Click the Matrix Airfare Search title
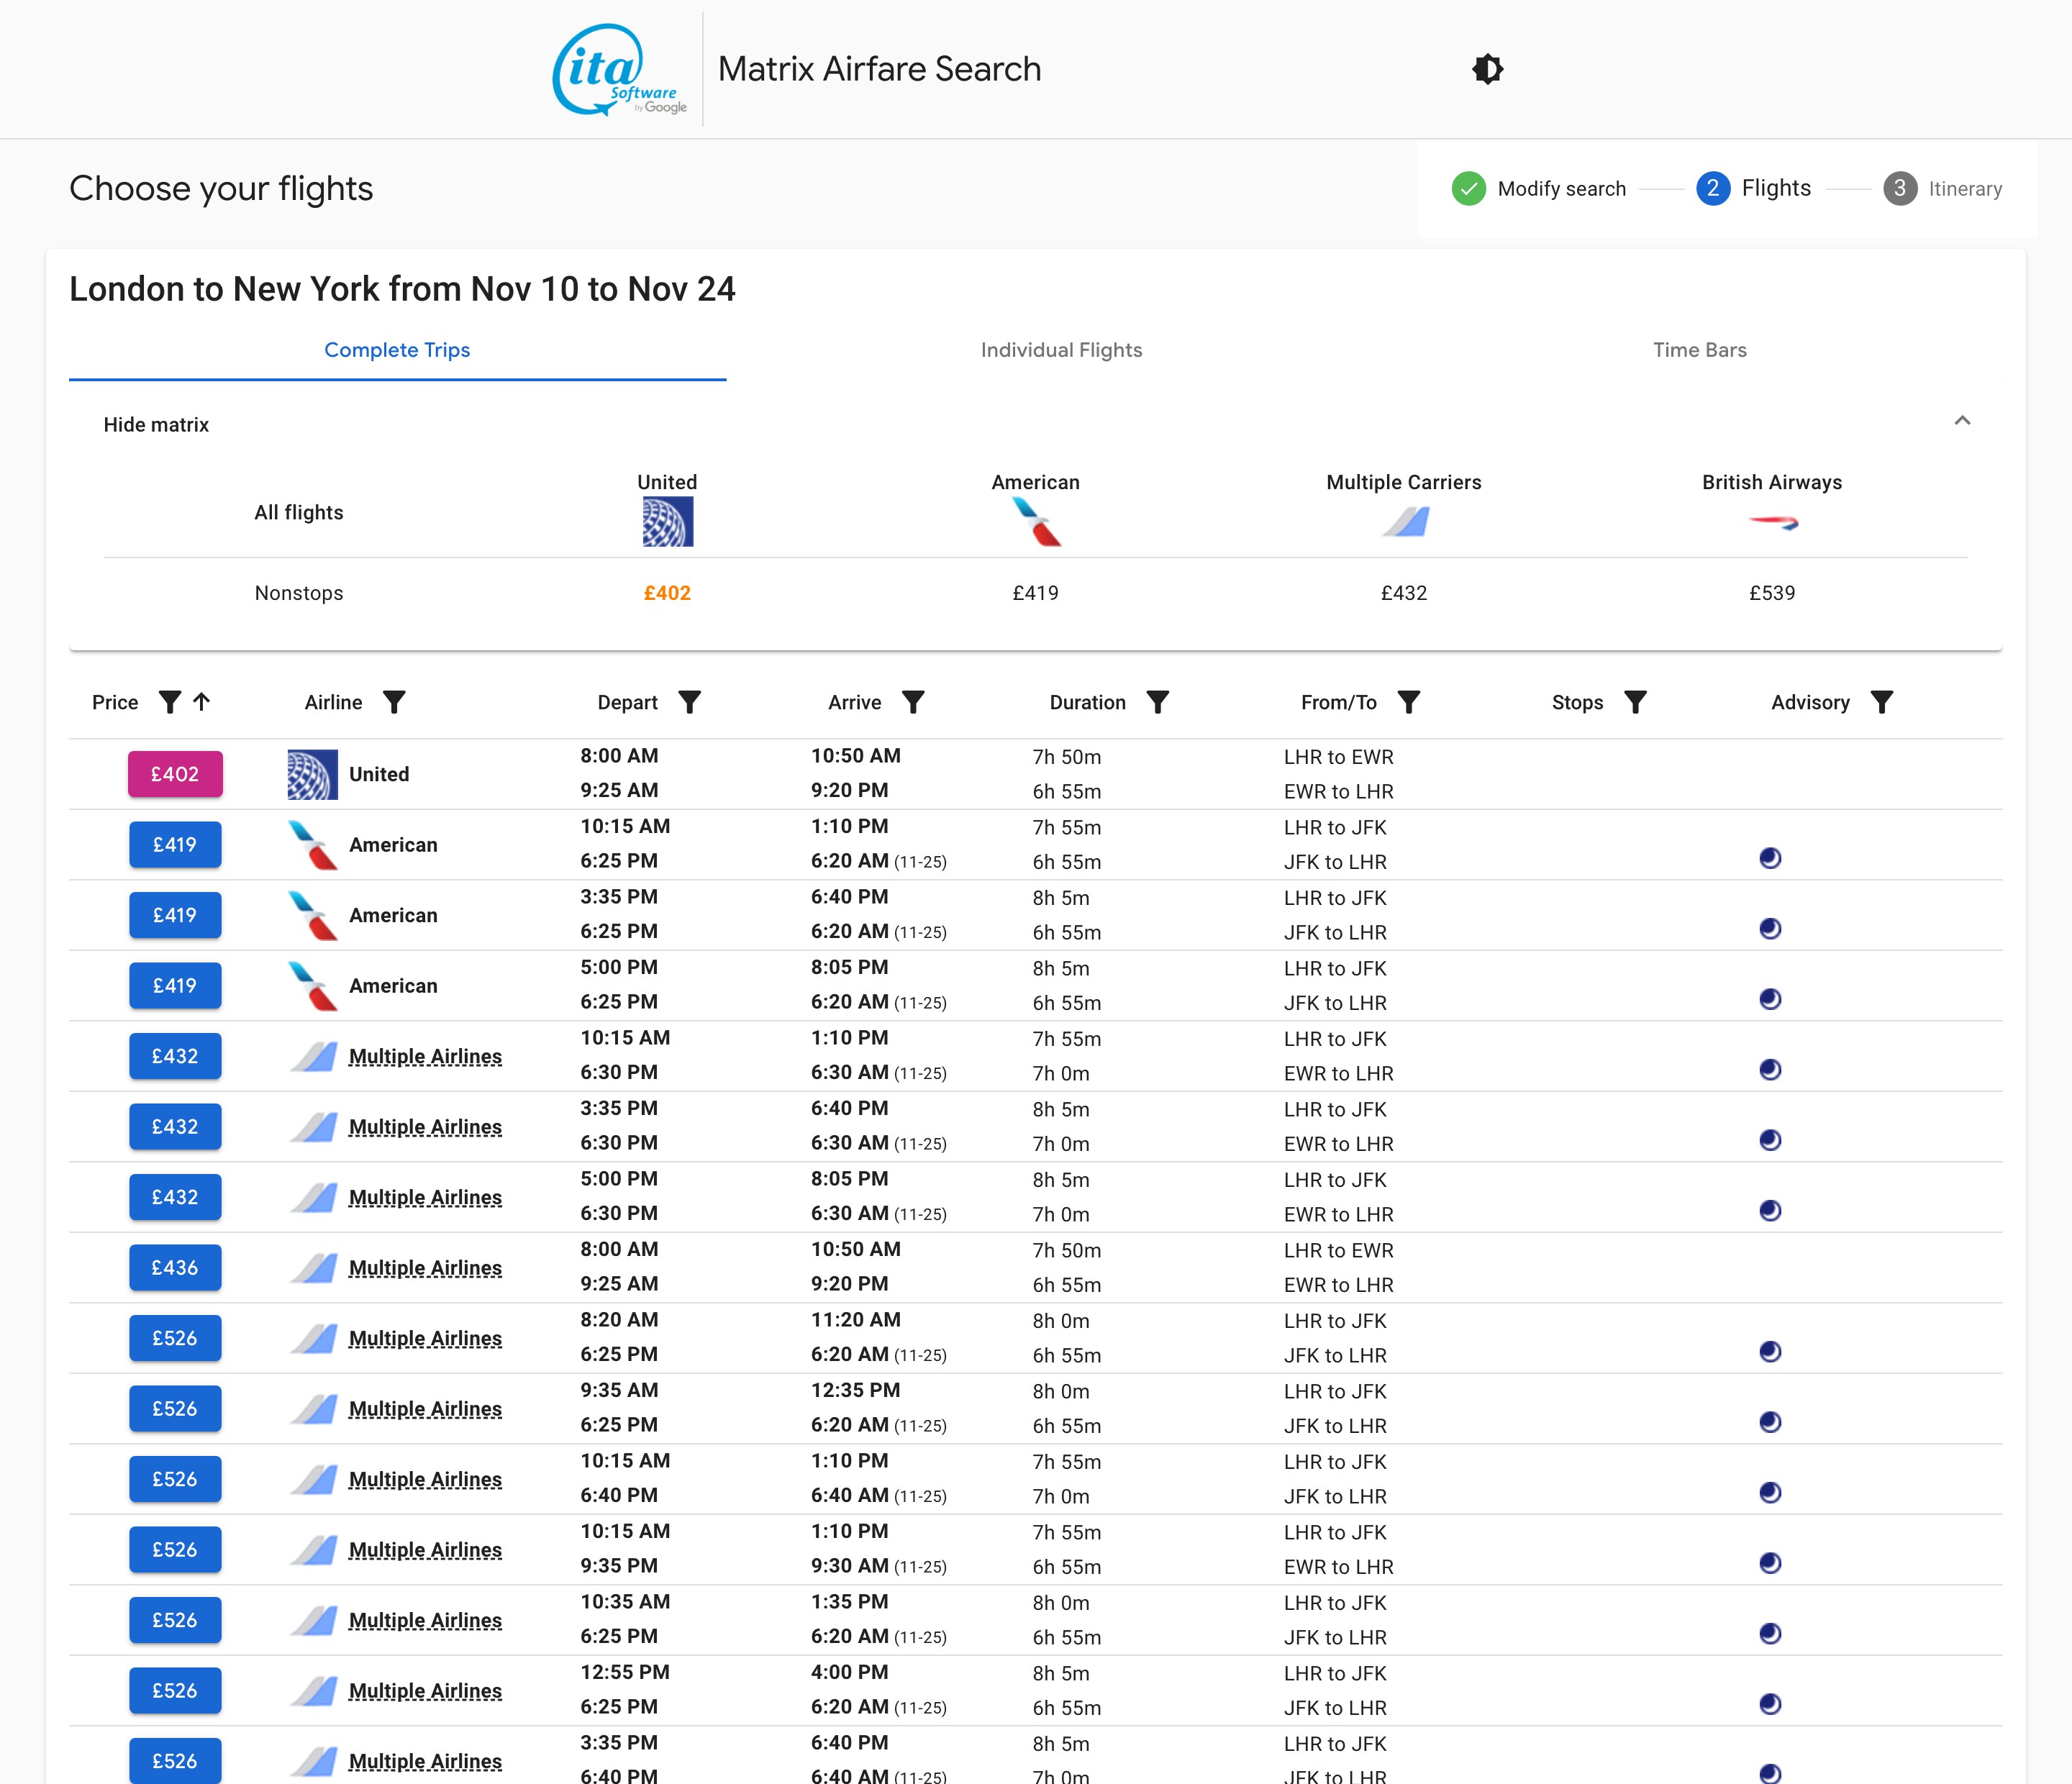Viewport: 2072px width, 1784px height. pyautogui.click(x=880, y=69)
